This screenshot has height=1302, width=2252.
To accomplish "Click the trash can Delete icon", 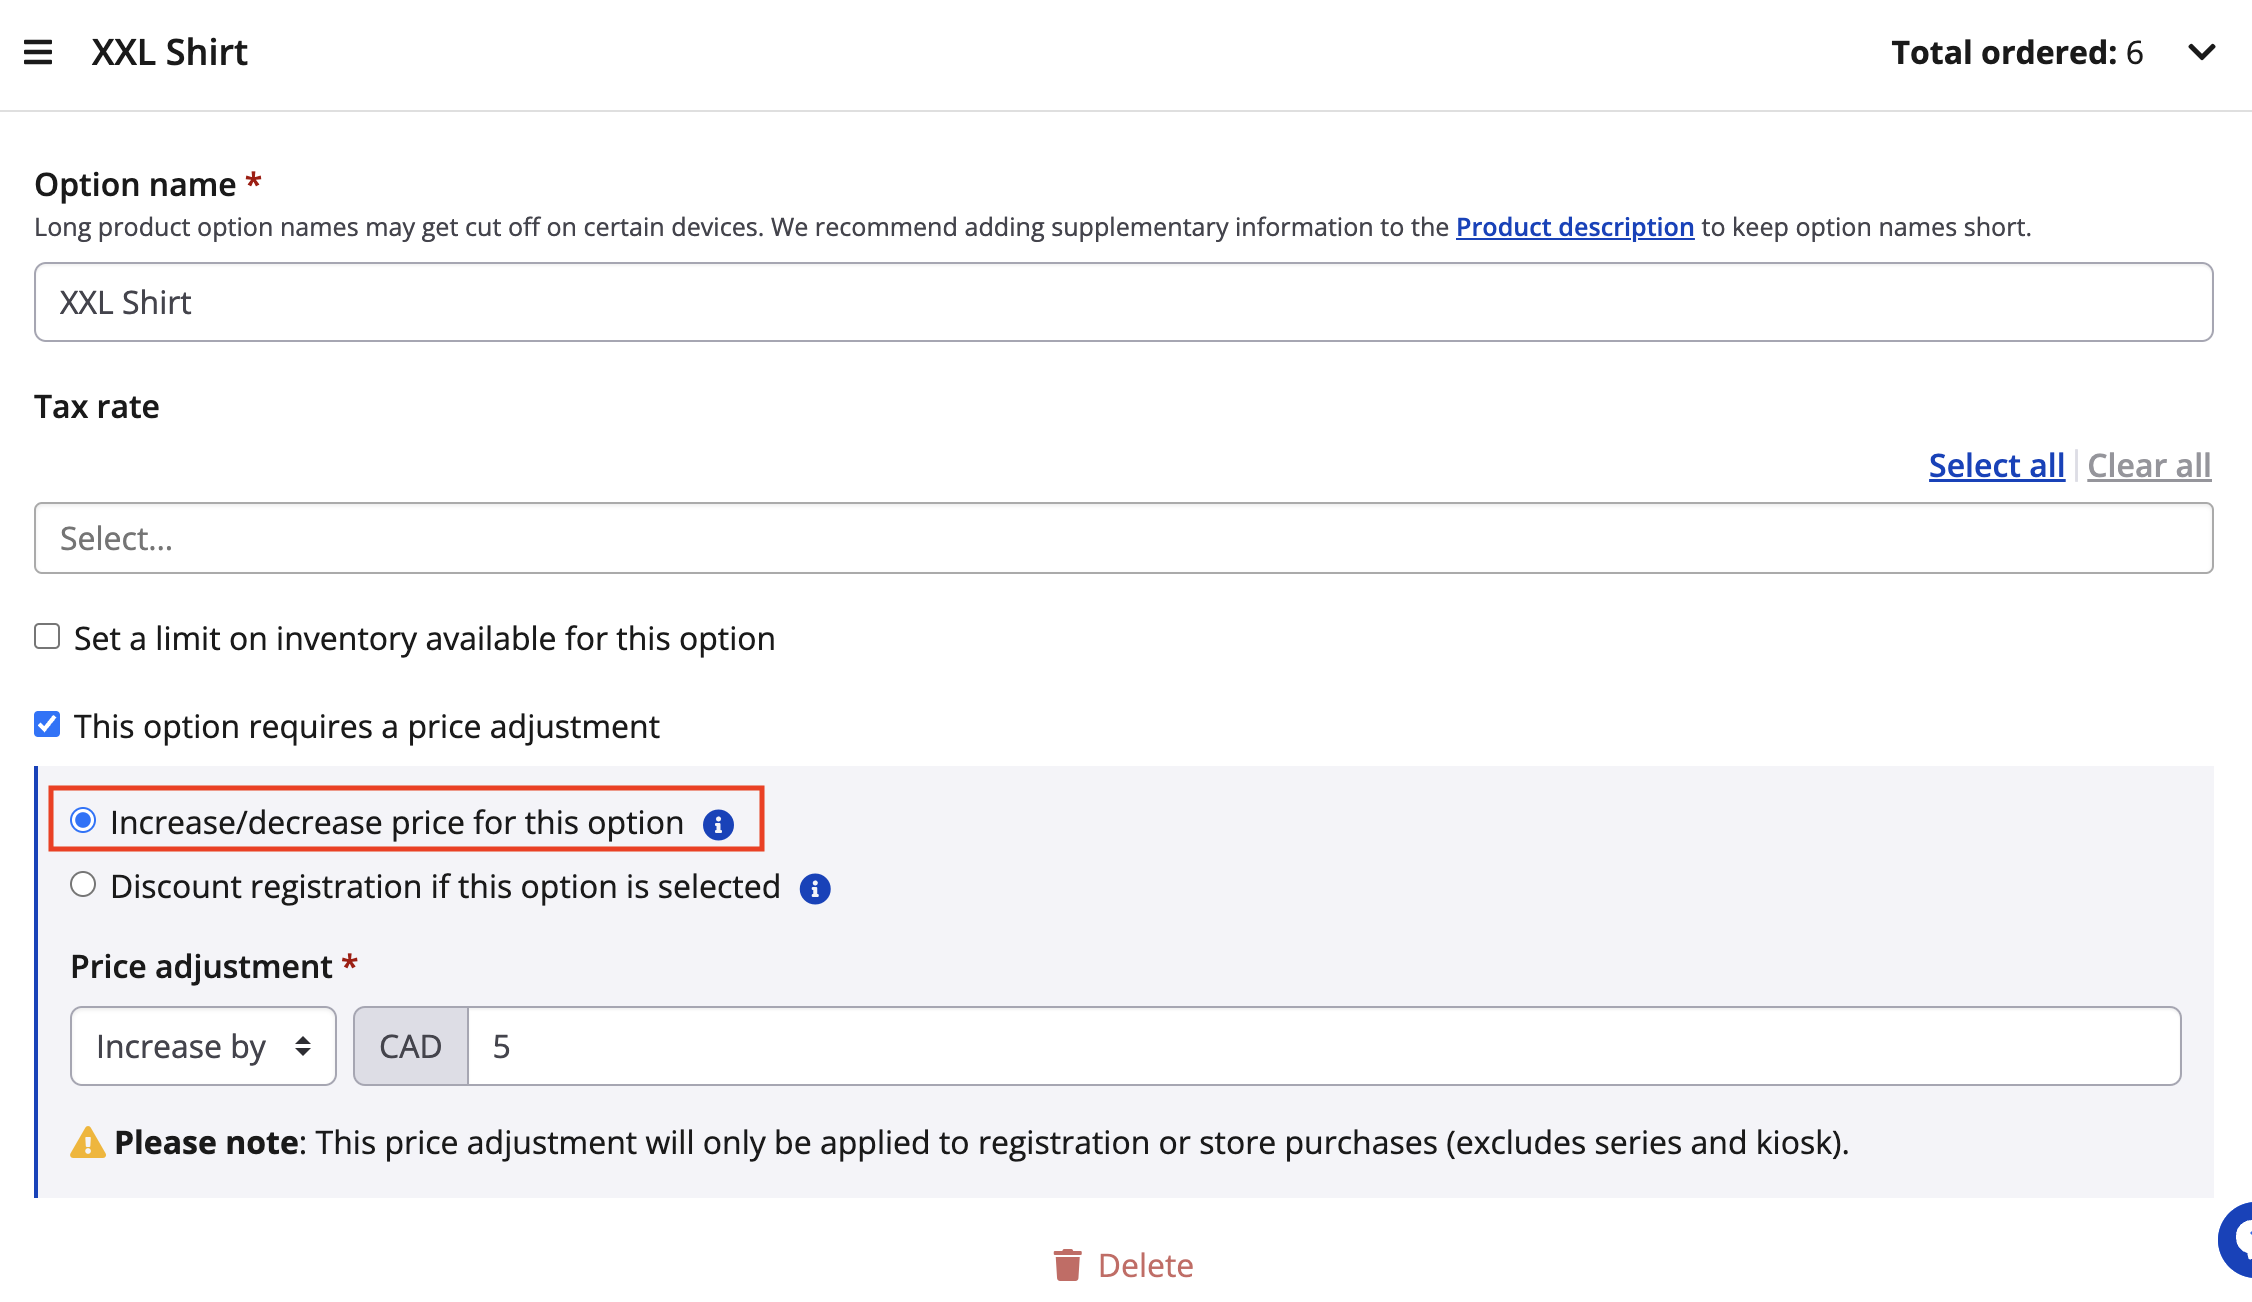I will (x=1067, y=1265).
